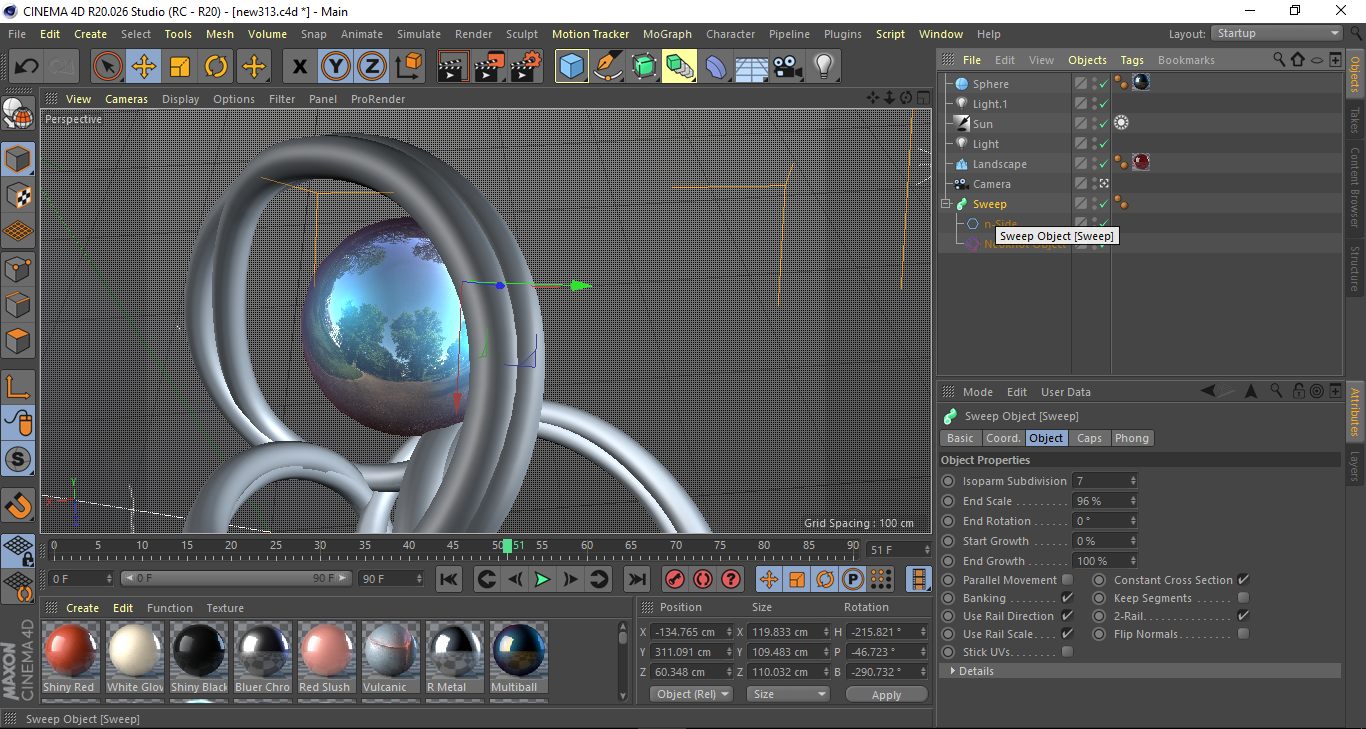Toggle Y axis lock
The image size is (1366, 729).
tap(335, 67)
